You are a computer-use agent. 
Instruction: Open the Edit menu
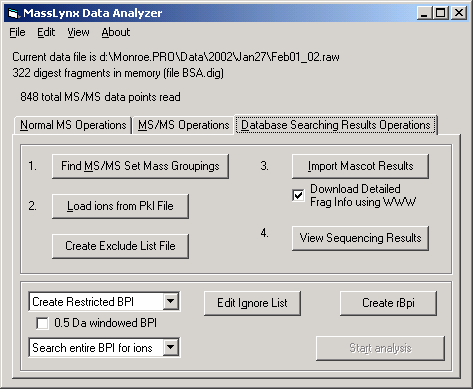[46, 33]
